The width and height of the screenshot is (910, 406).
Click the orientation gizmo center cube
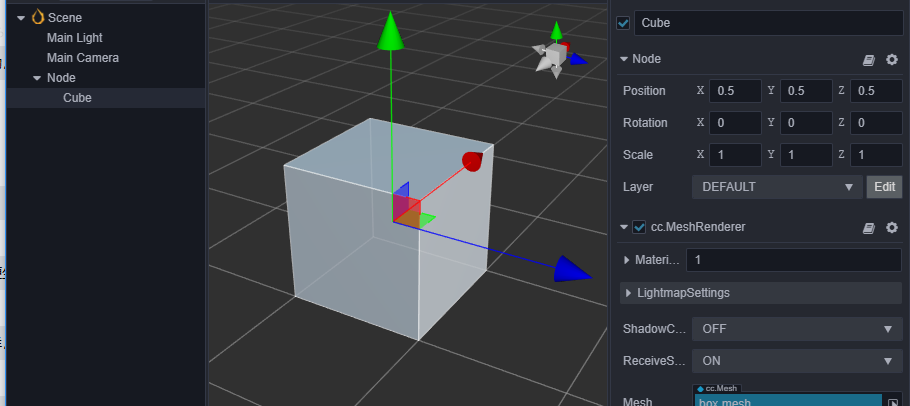[x=555, y=56]
